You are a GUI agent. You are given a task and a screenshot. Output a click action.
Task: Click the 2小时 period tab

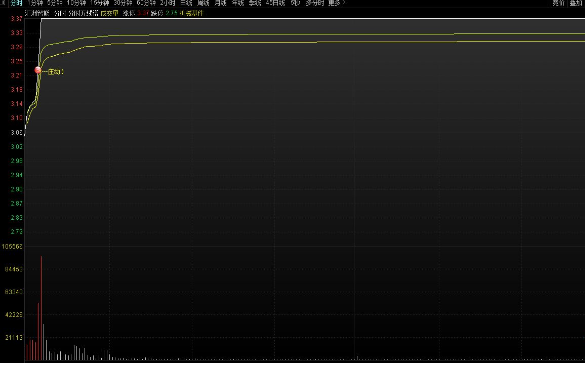pyautogui.click(x=168, y=3)
